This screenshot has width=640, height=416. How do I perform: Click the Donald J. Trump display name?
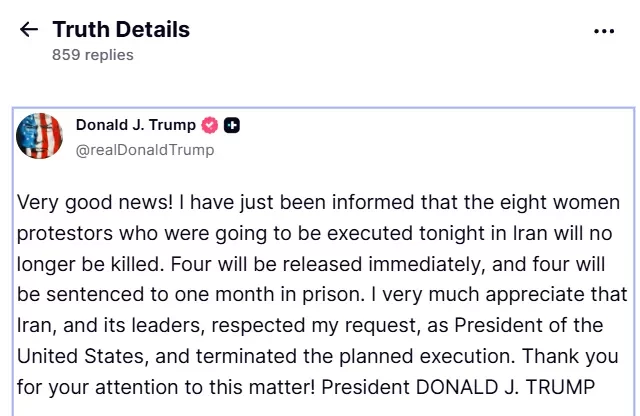tap(136, 126)
